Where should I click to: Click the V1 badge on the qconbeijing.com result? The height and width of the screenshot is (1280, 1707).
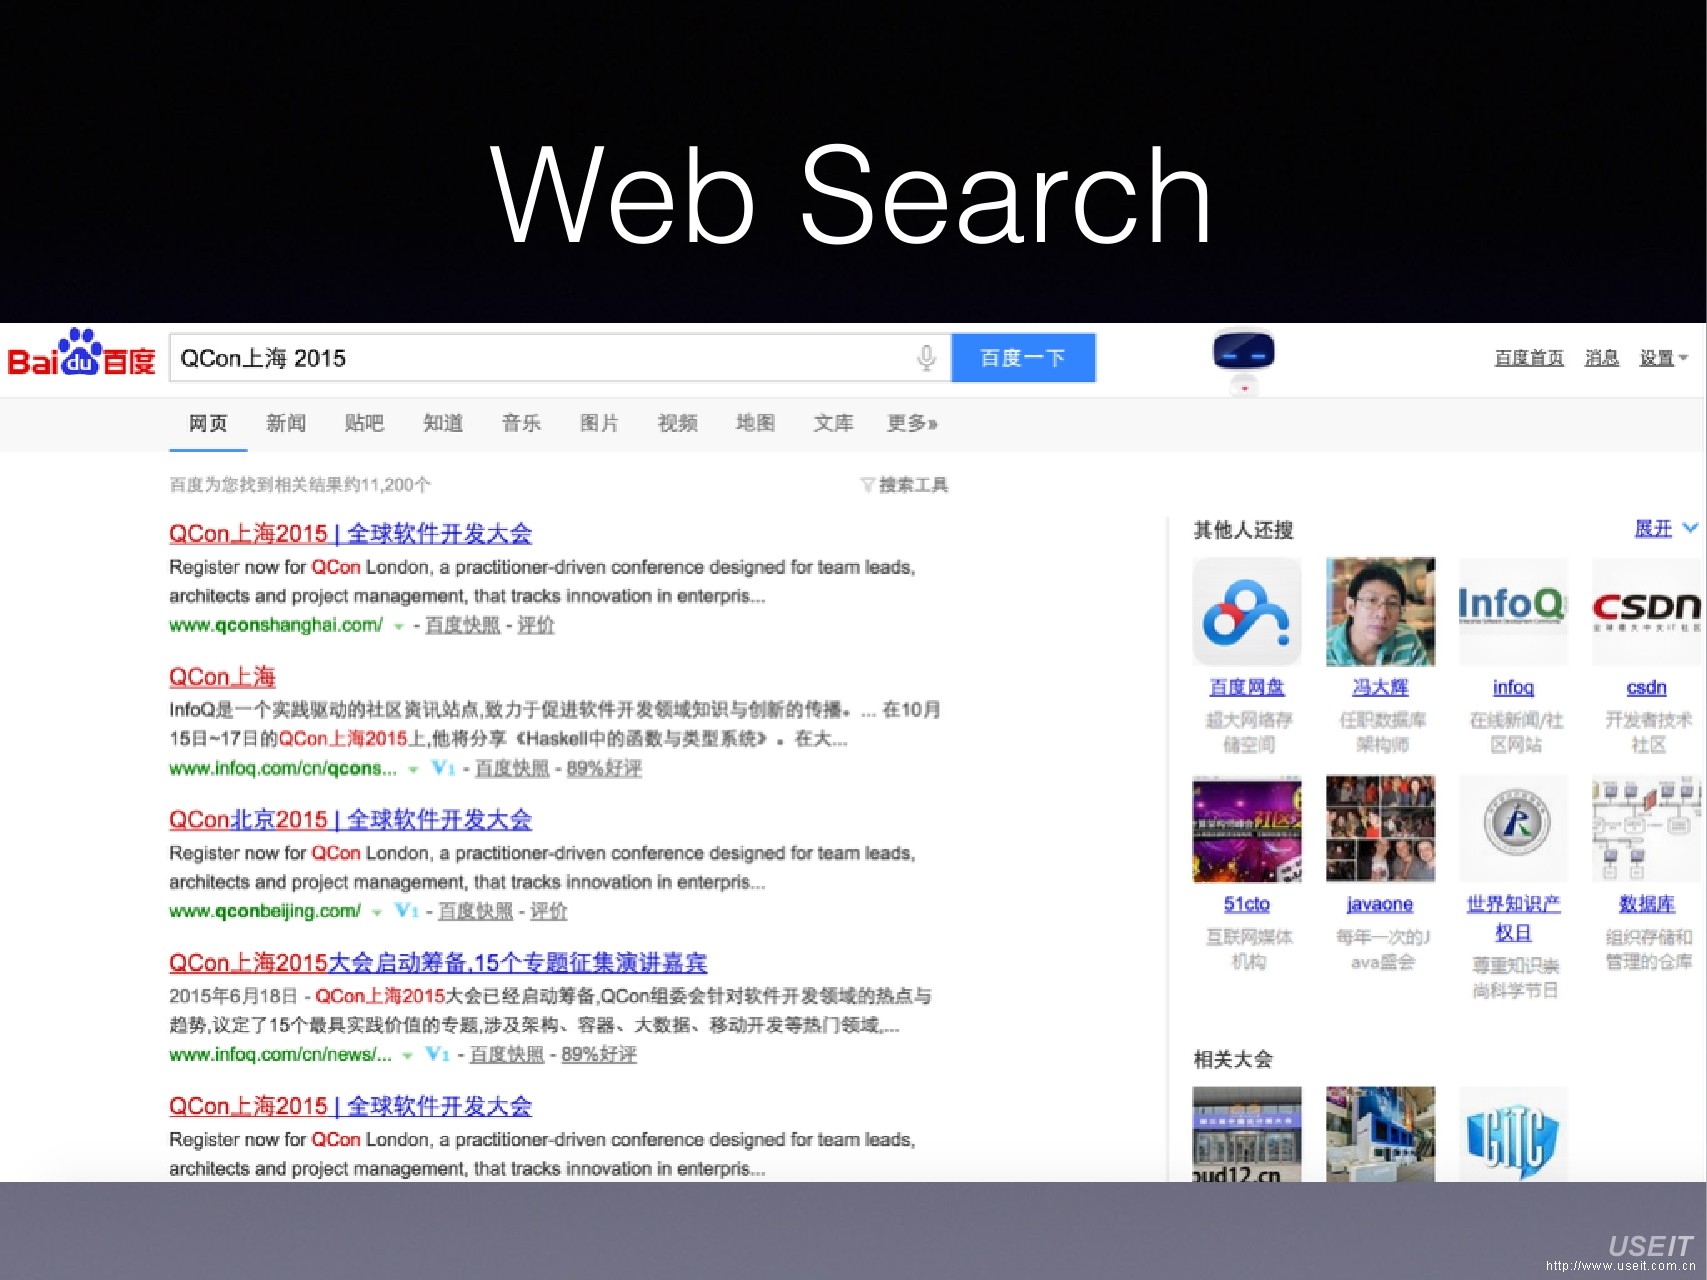[x=406, y=911]
